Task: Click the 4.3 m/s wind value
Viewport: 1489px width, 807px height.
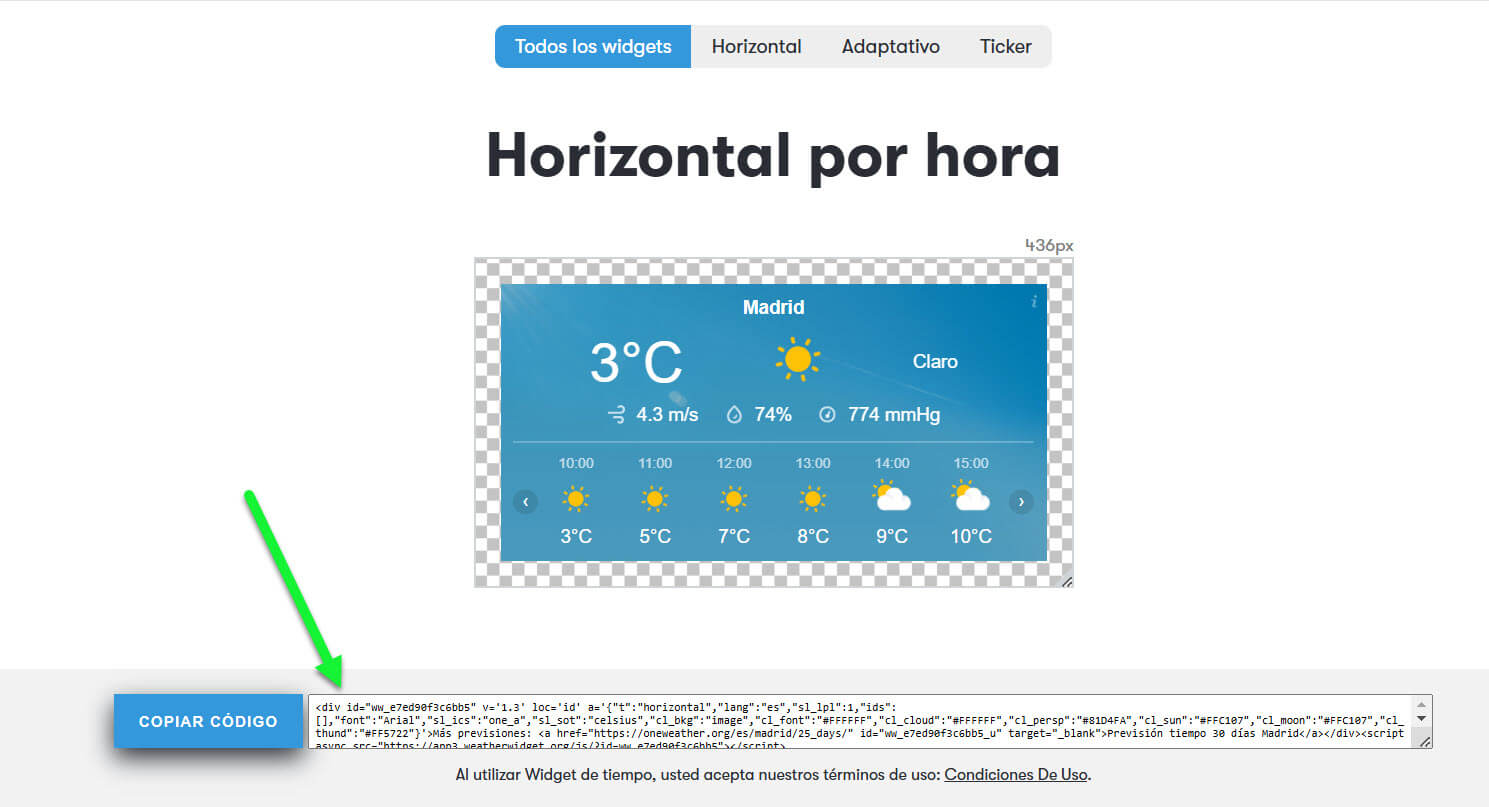Action: click(667, 414)
